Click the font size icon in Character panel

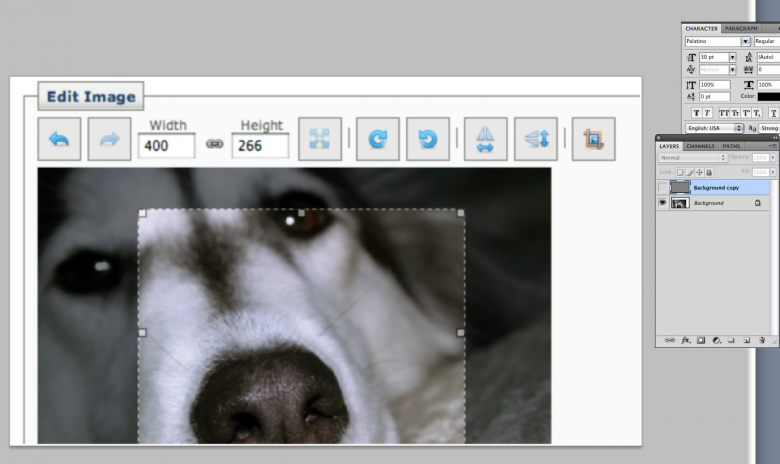tap(691, 57)
